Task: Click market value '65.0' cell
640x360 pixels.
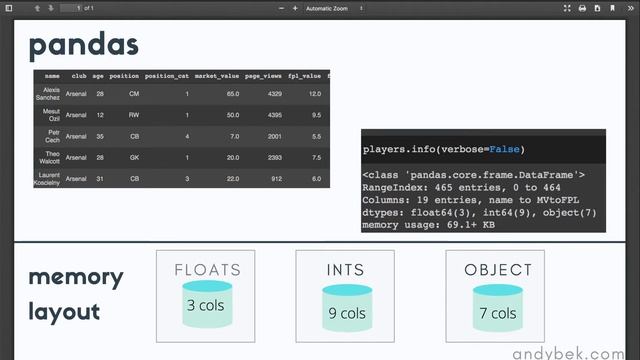Action: click(x=233, y=94)
